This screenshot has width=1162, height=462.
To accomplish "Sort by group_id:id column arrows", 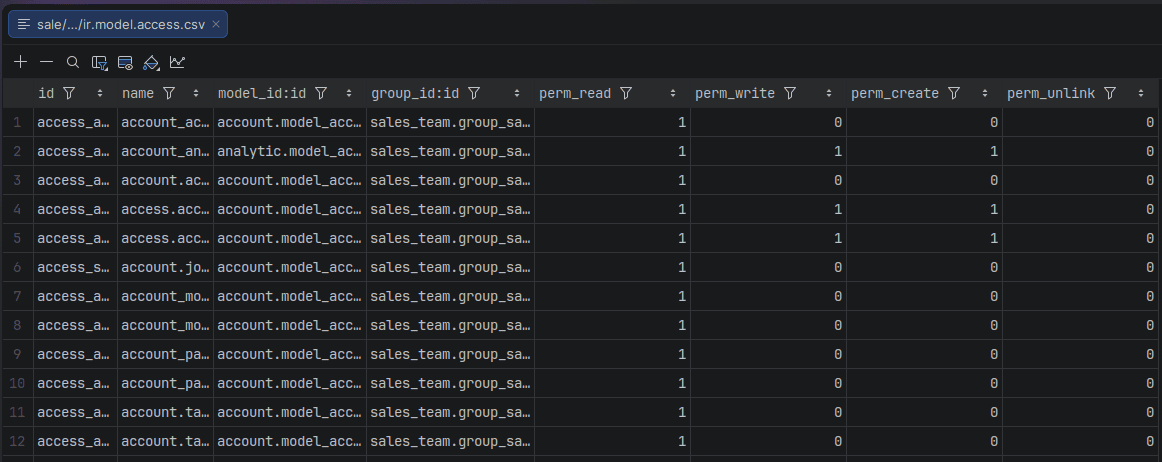I will click(x=517, y=93).
